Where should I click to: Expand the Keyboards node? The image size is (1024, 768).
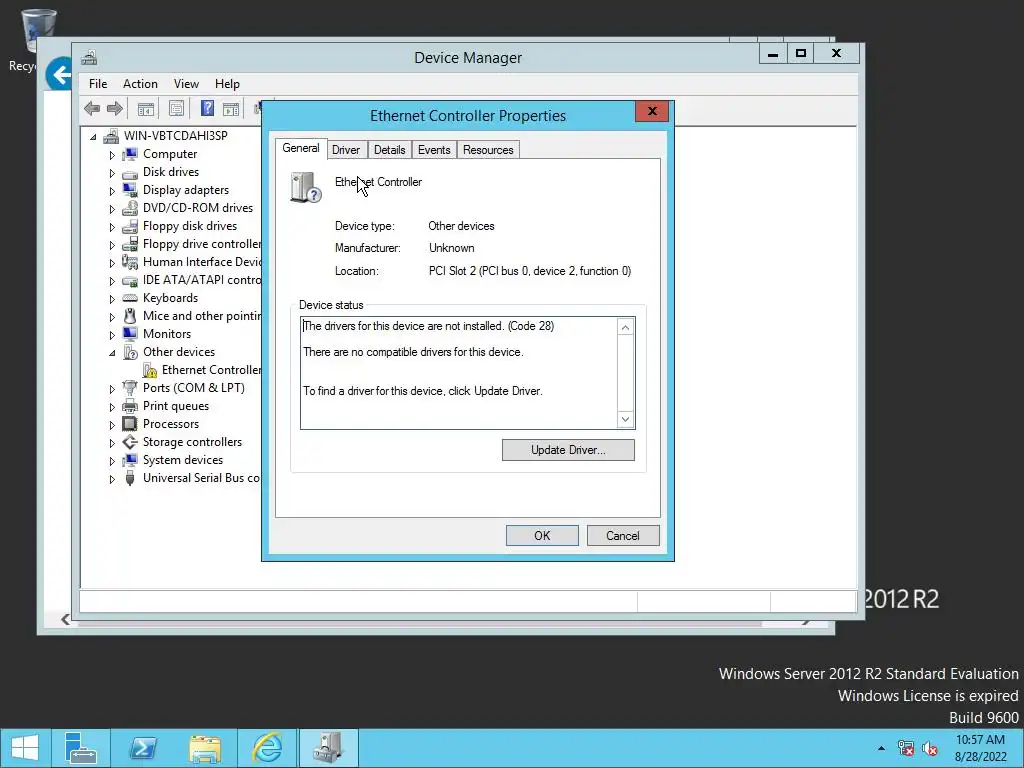pyautogui.click(x=112, y=299)
